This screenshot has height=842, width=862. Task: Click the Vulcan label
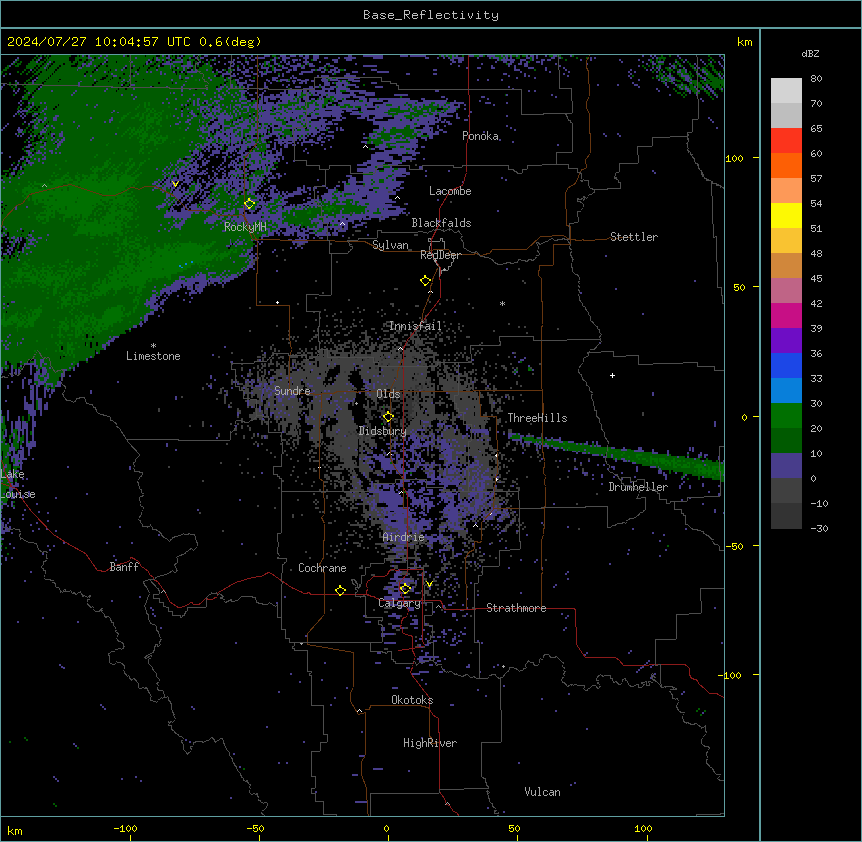(543, 792)
